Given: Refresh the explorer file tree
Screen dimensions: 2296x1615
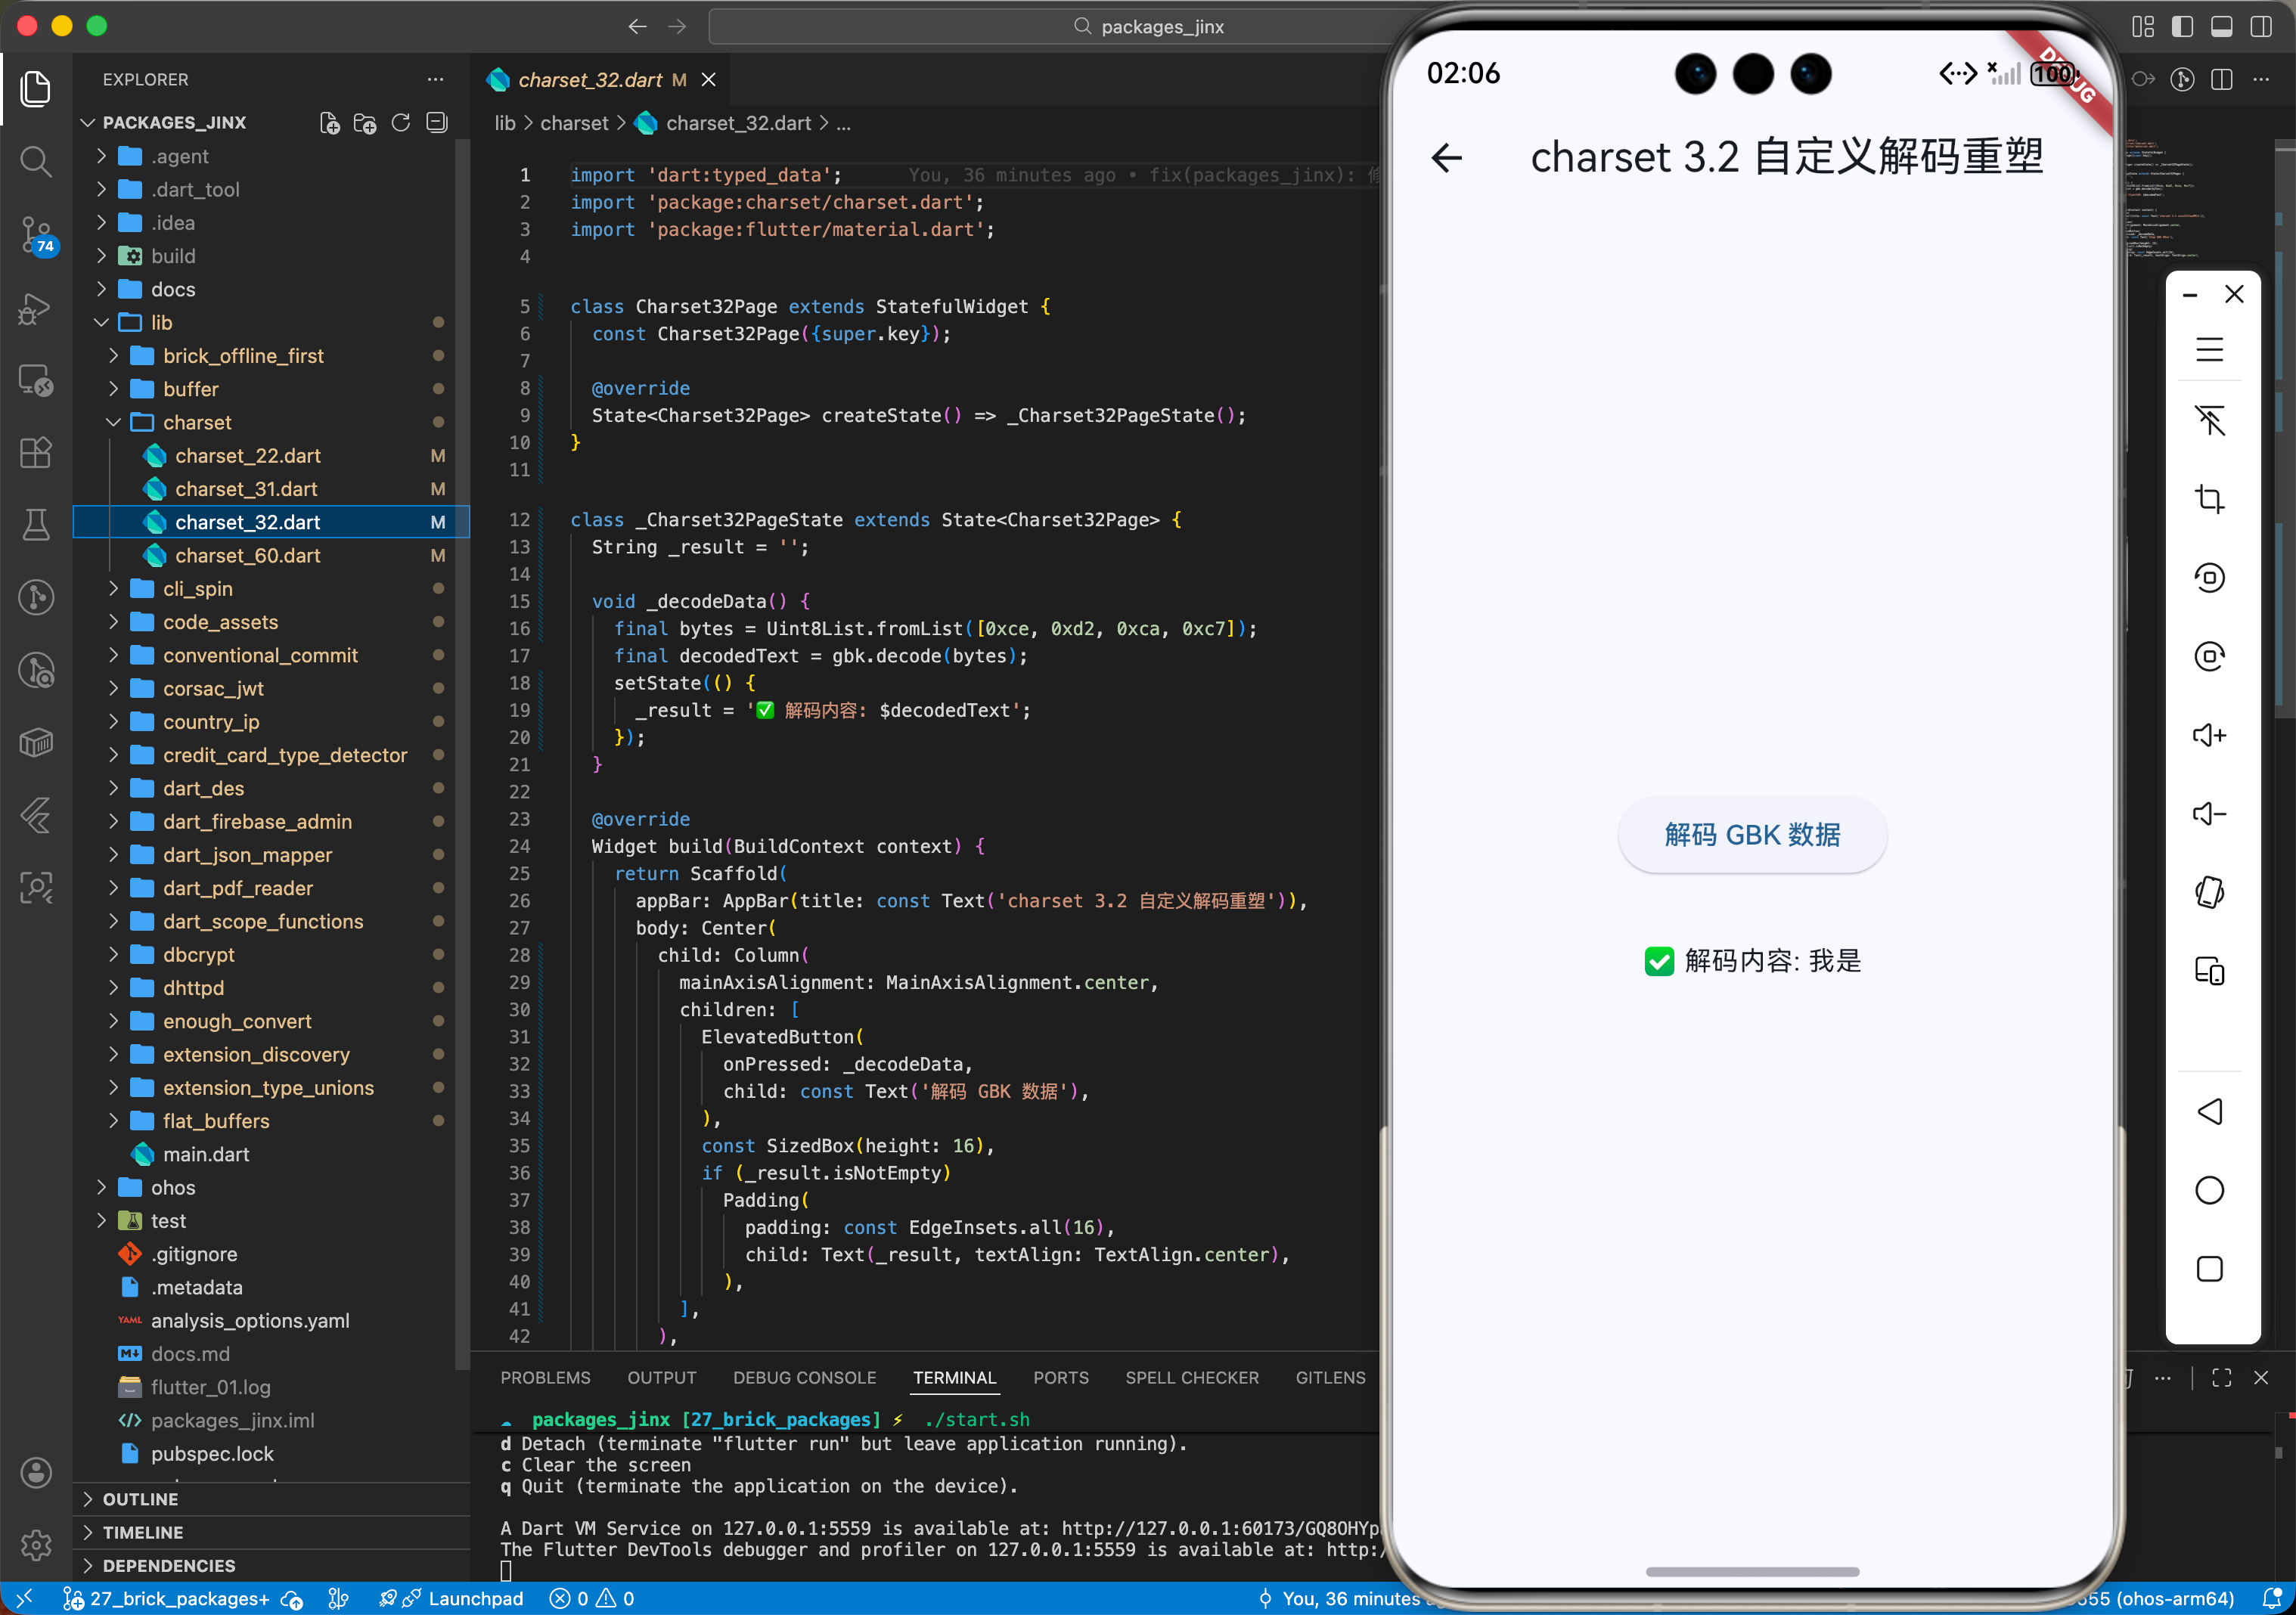Looking at the screenshot, I should (401, 123).
